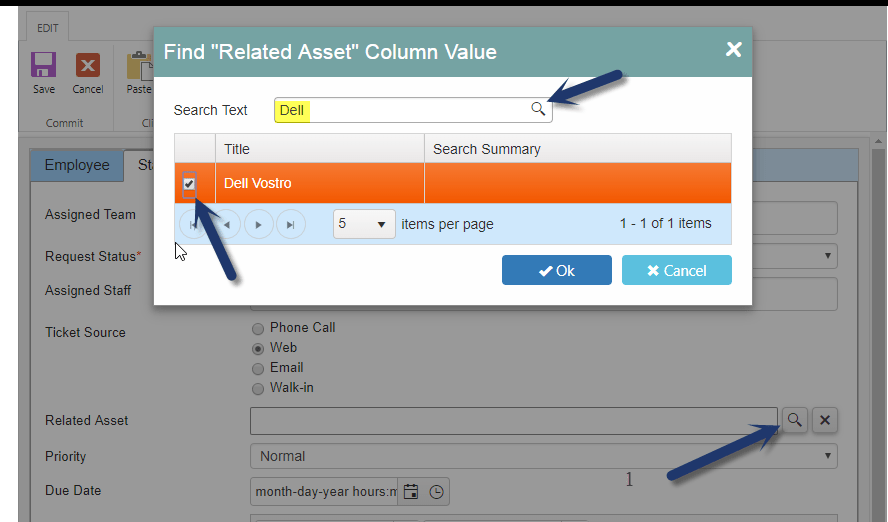Confirm the selection with Ok button
Image resolution: width=888 pixels, height=522 pixels.
coord(557,270)
